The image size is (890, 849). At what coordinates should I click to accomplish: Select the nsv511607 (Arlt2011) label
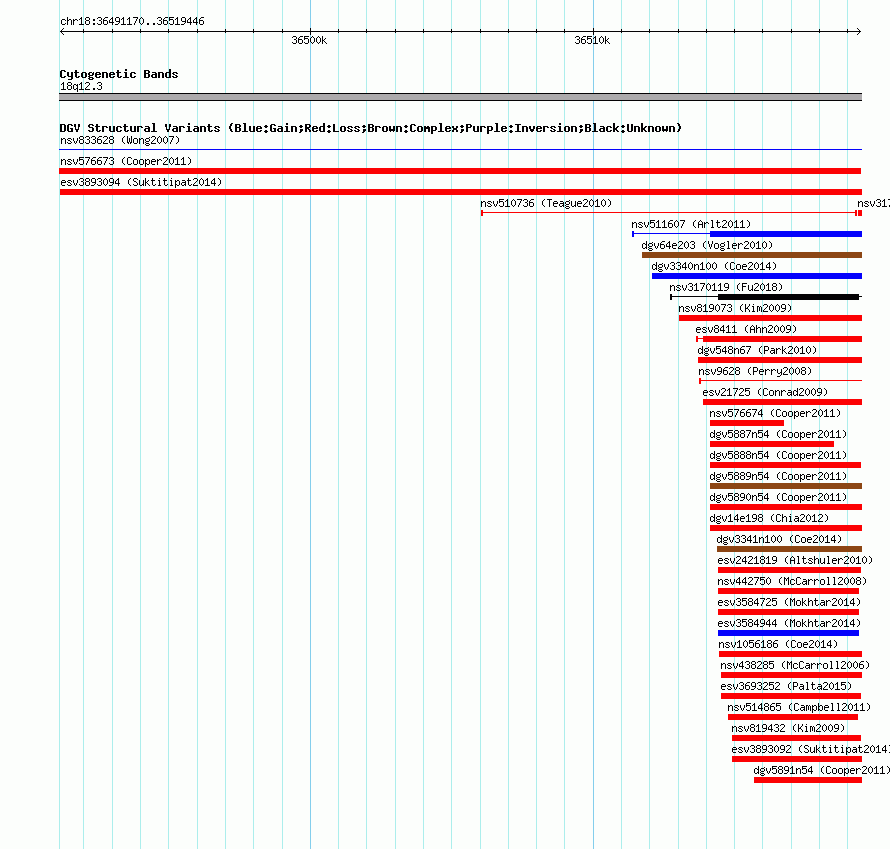point(691,224)
